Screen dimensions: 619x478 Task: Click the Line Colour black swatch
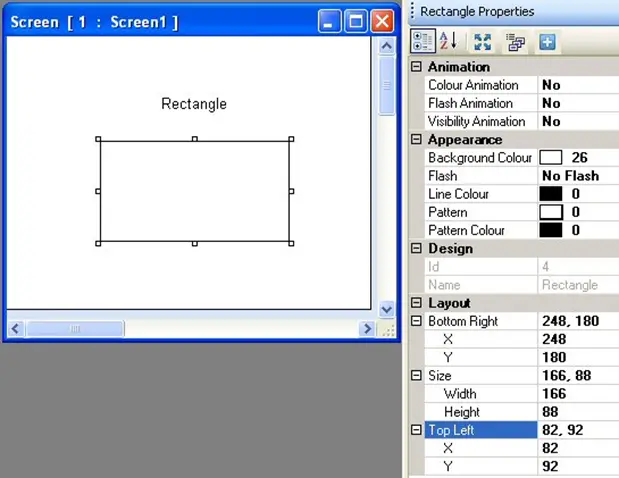point(551,194)
